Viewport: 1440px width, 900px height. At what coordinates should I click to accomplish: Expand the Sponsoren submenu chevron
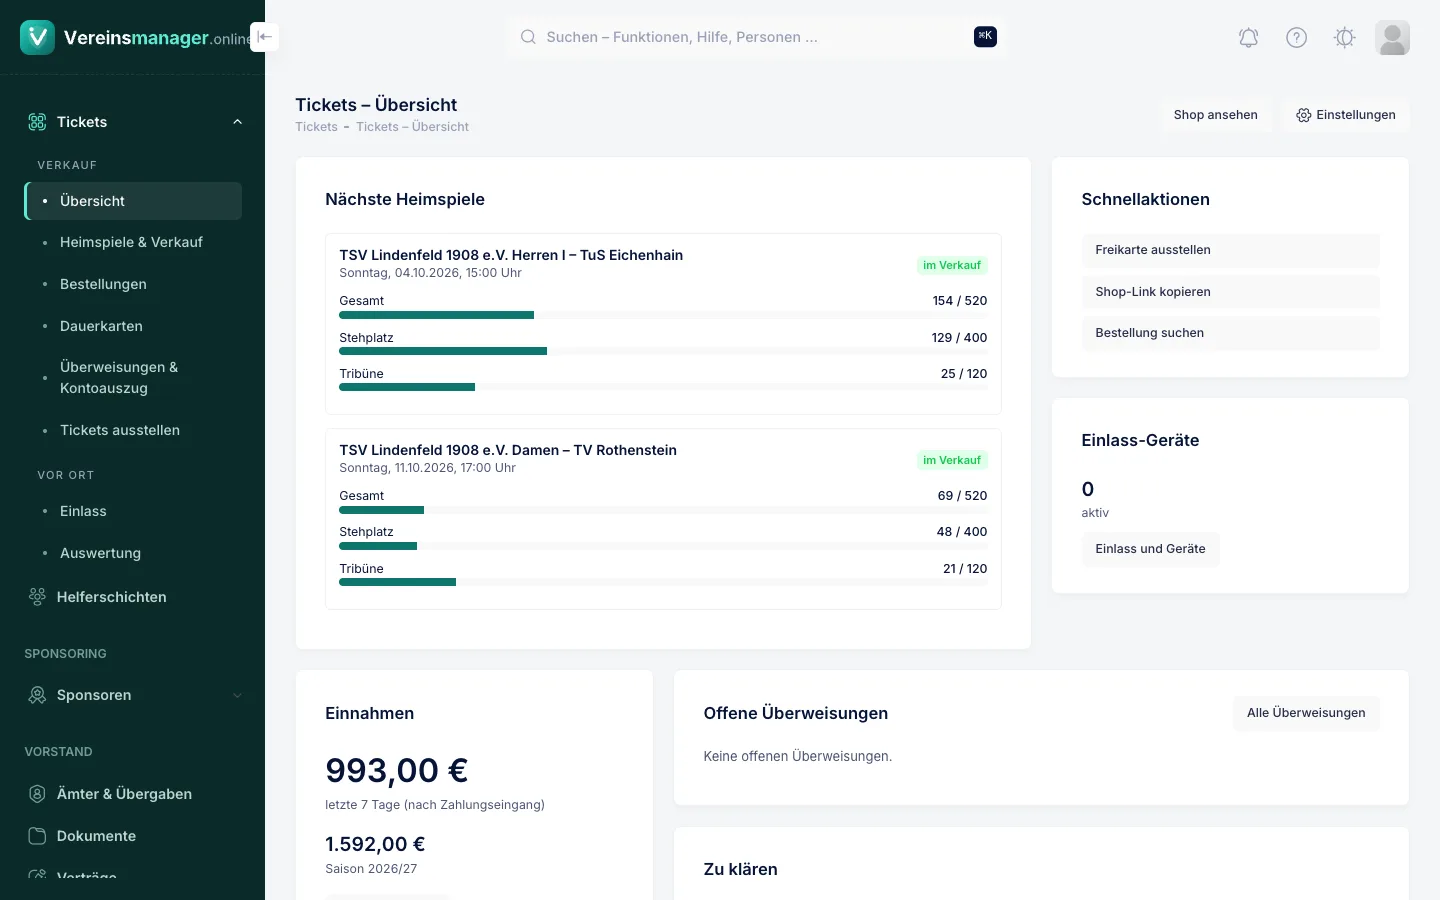coord(237,695)
